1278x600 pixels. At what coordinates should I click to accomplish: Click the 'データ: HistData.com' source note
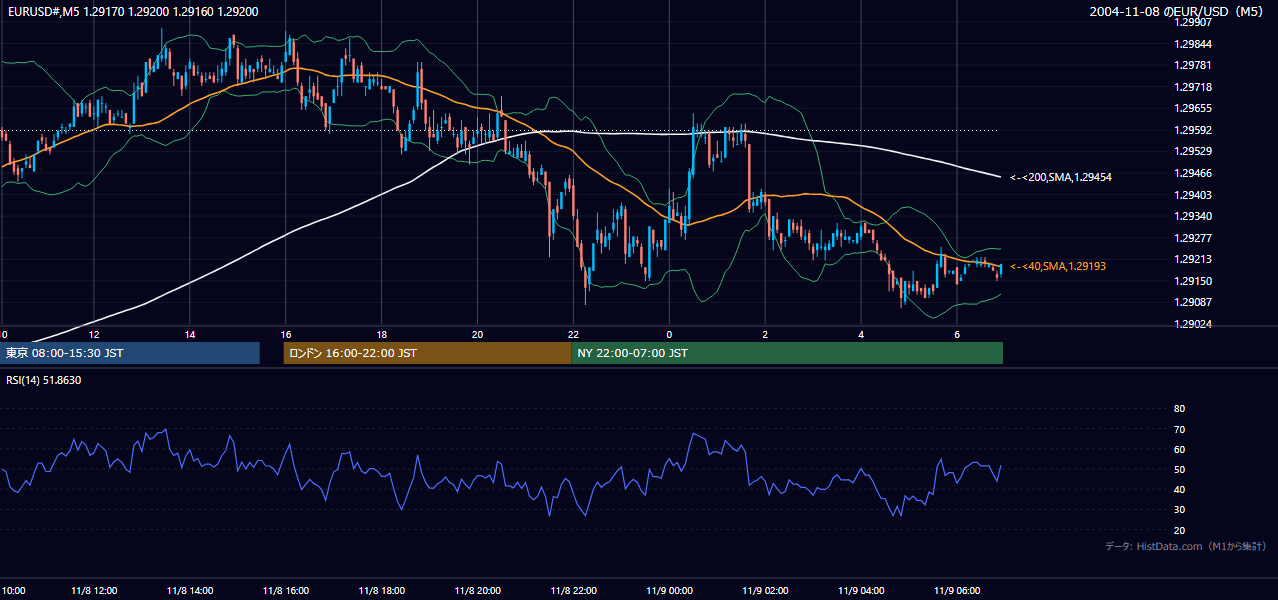point(1185,546)
